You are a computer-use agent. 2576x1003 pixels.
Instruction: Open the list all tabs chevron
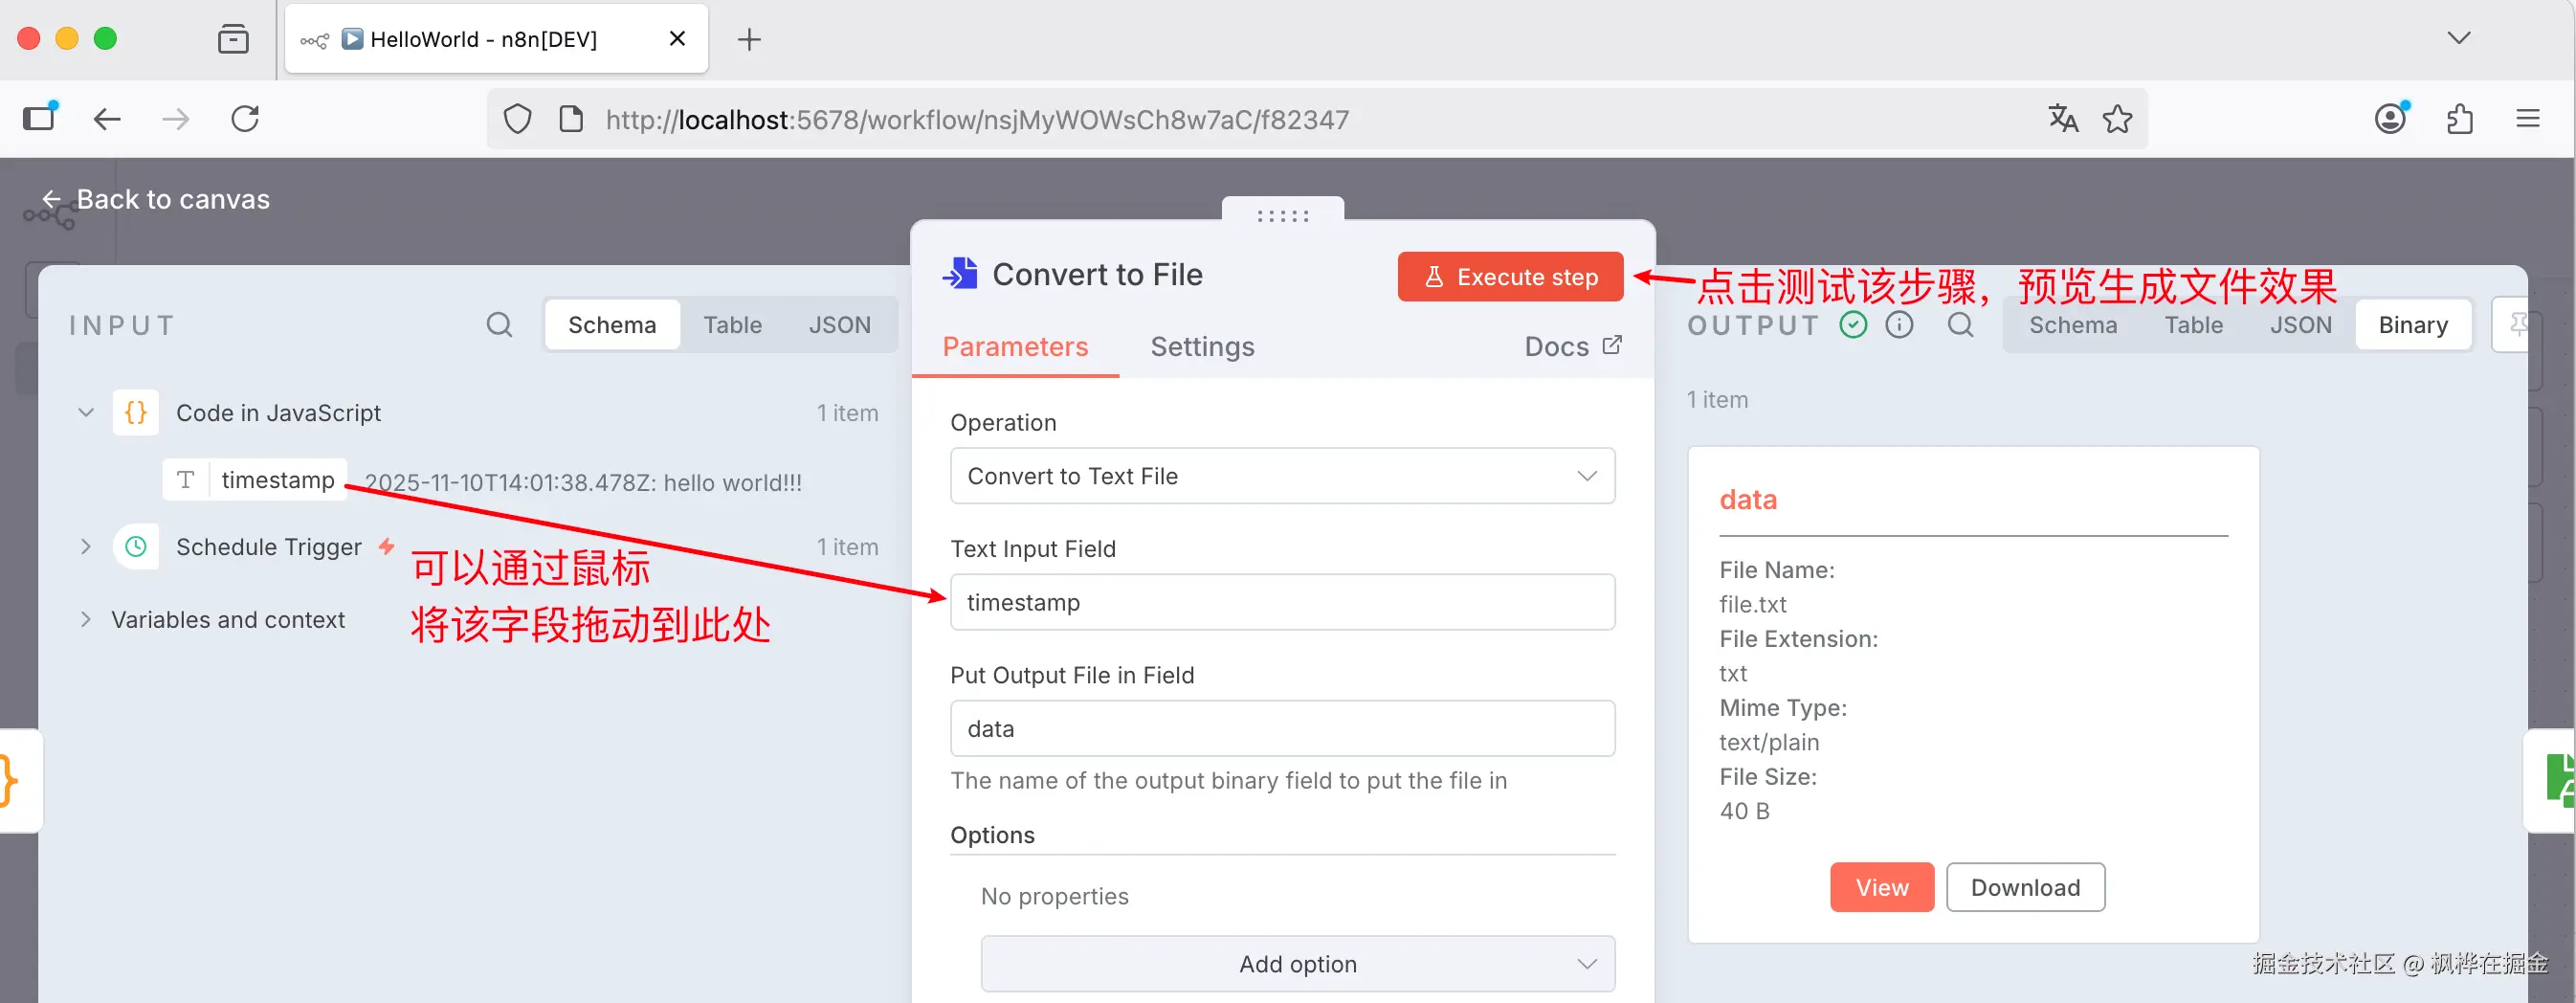click(x=2459, y=38)
